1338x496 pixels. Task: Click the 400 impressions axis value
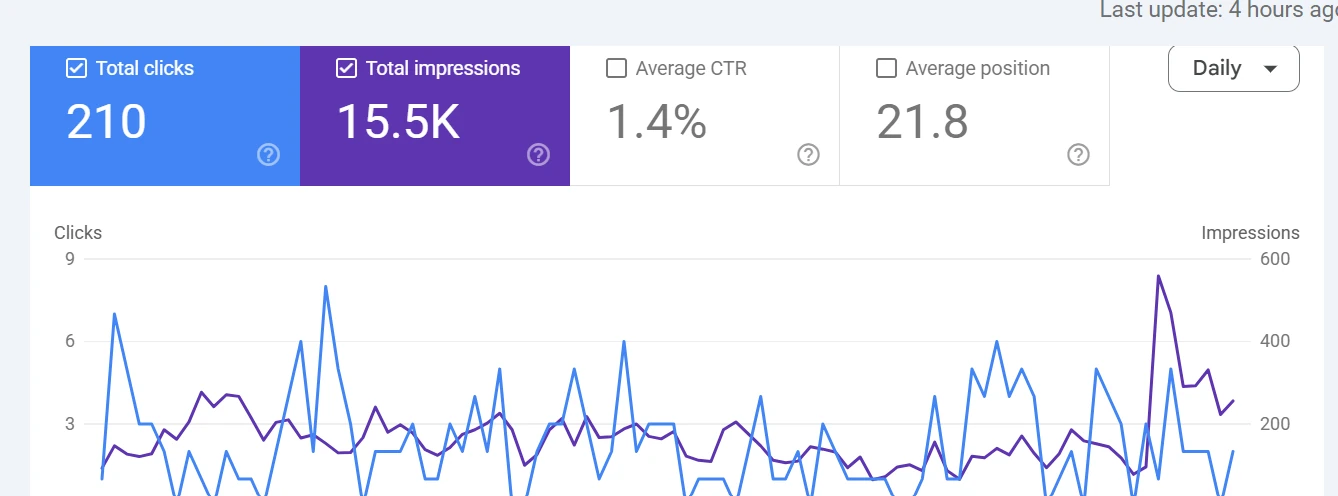tap(1275, 341)
